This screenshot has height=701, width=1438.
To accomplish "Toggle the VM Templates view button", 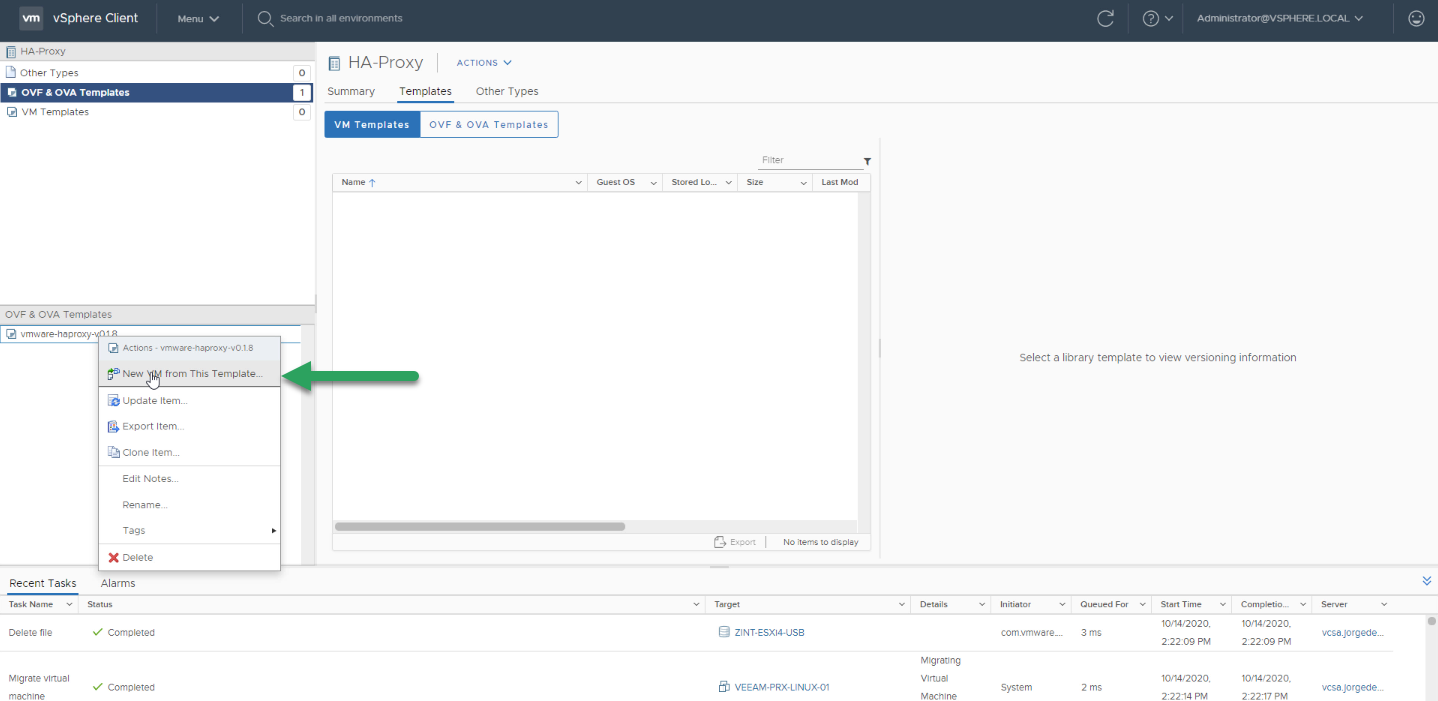I will [x=372, y=125].
